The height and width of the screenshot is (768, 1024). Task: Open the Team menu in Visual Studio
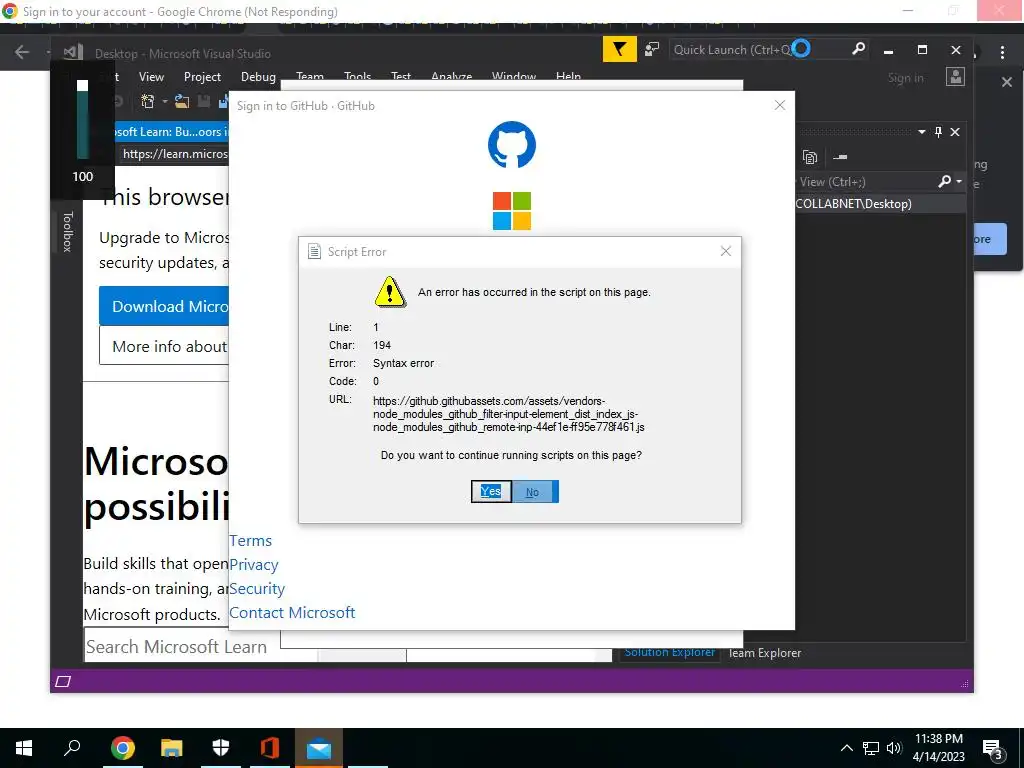[310, 76]
